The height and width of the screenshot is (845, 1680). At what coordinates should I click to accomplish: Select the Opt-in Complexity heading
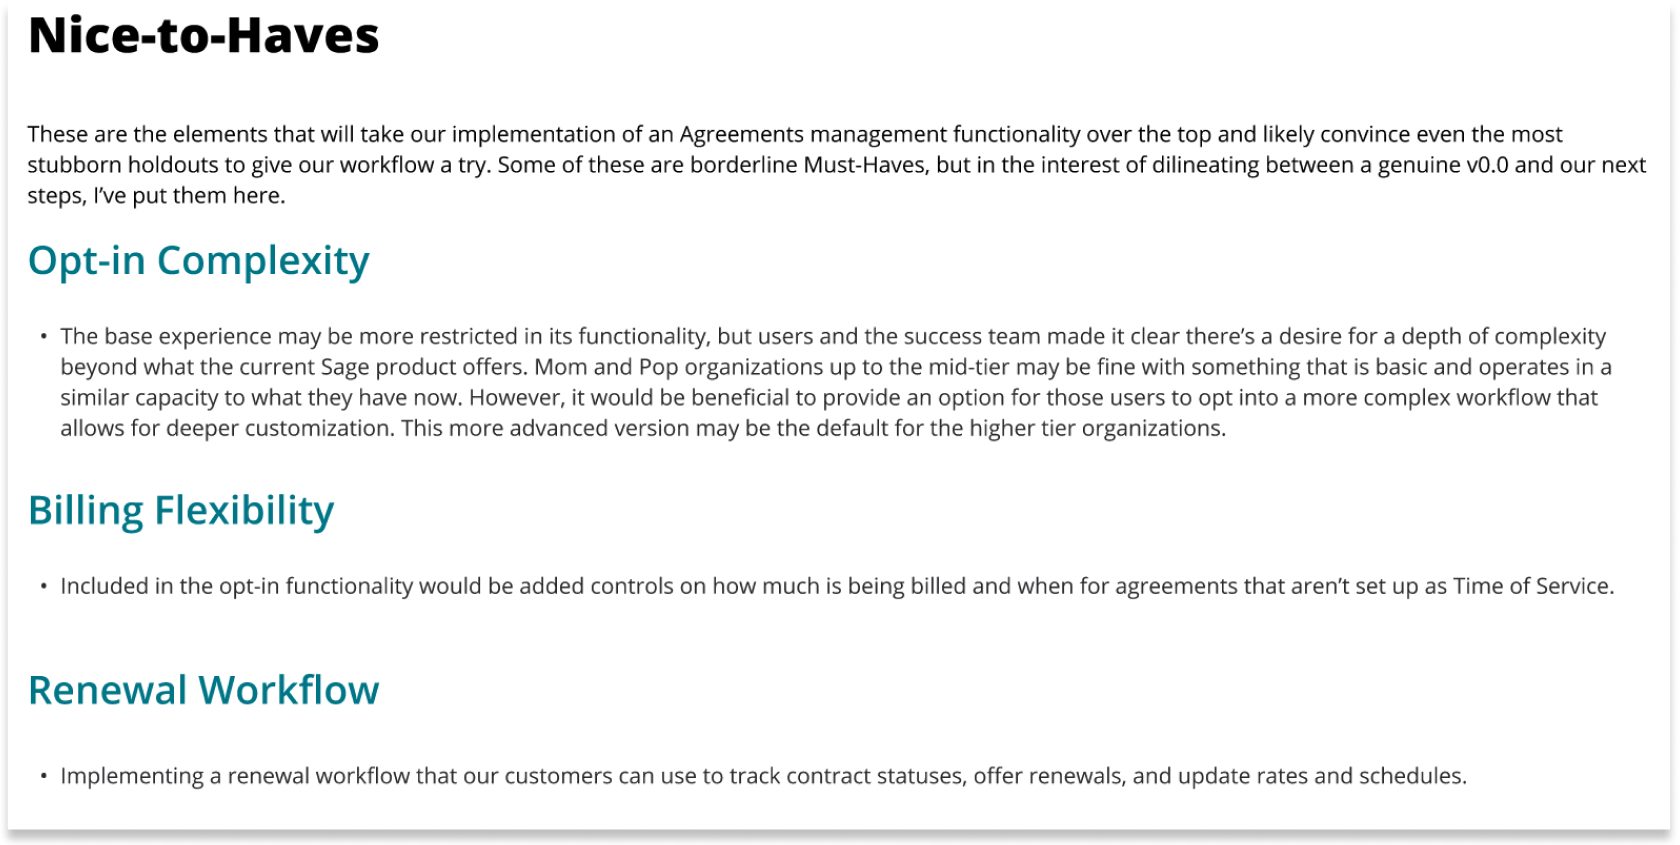[199, 261]
